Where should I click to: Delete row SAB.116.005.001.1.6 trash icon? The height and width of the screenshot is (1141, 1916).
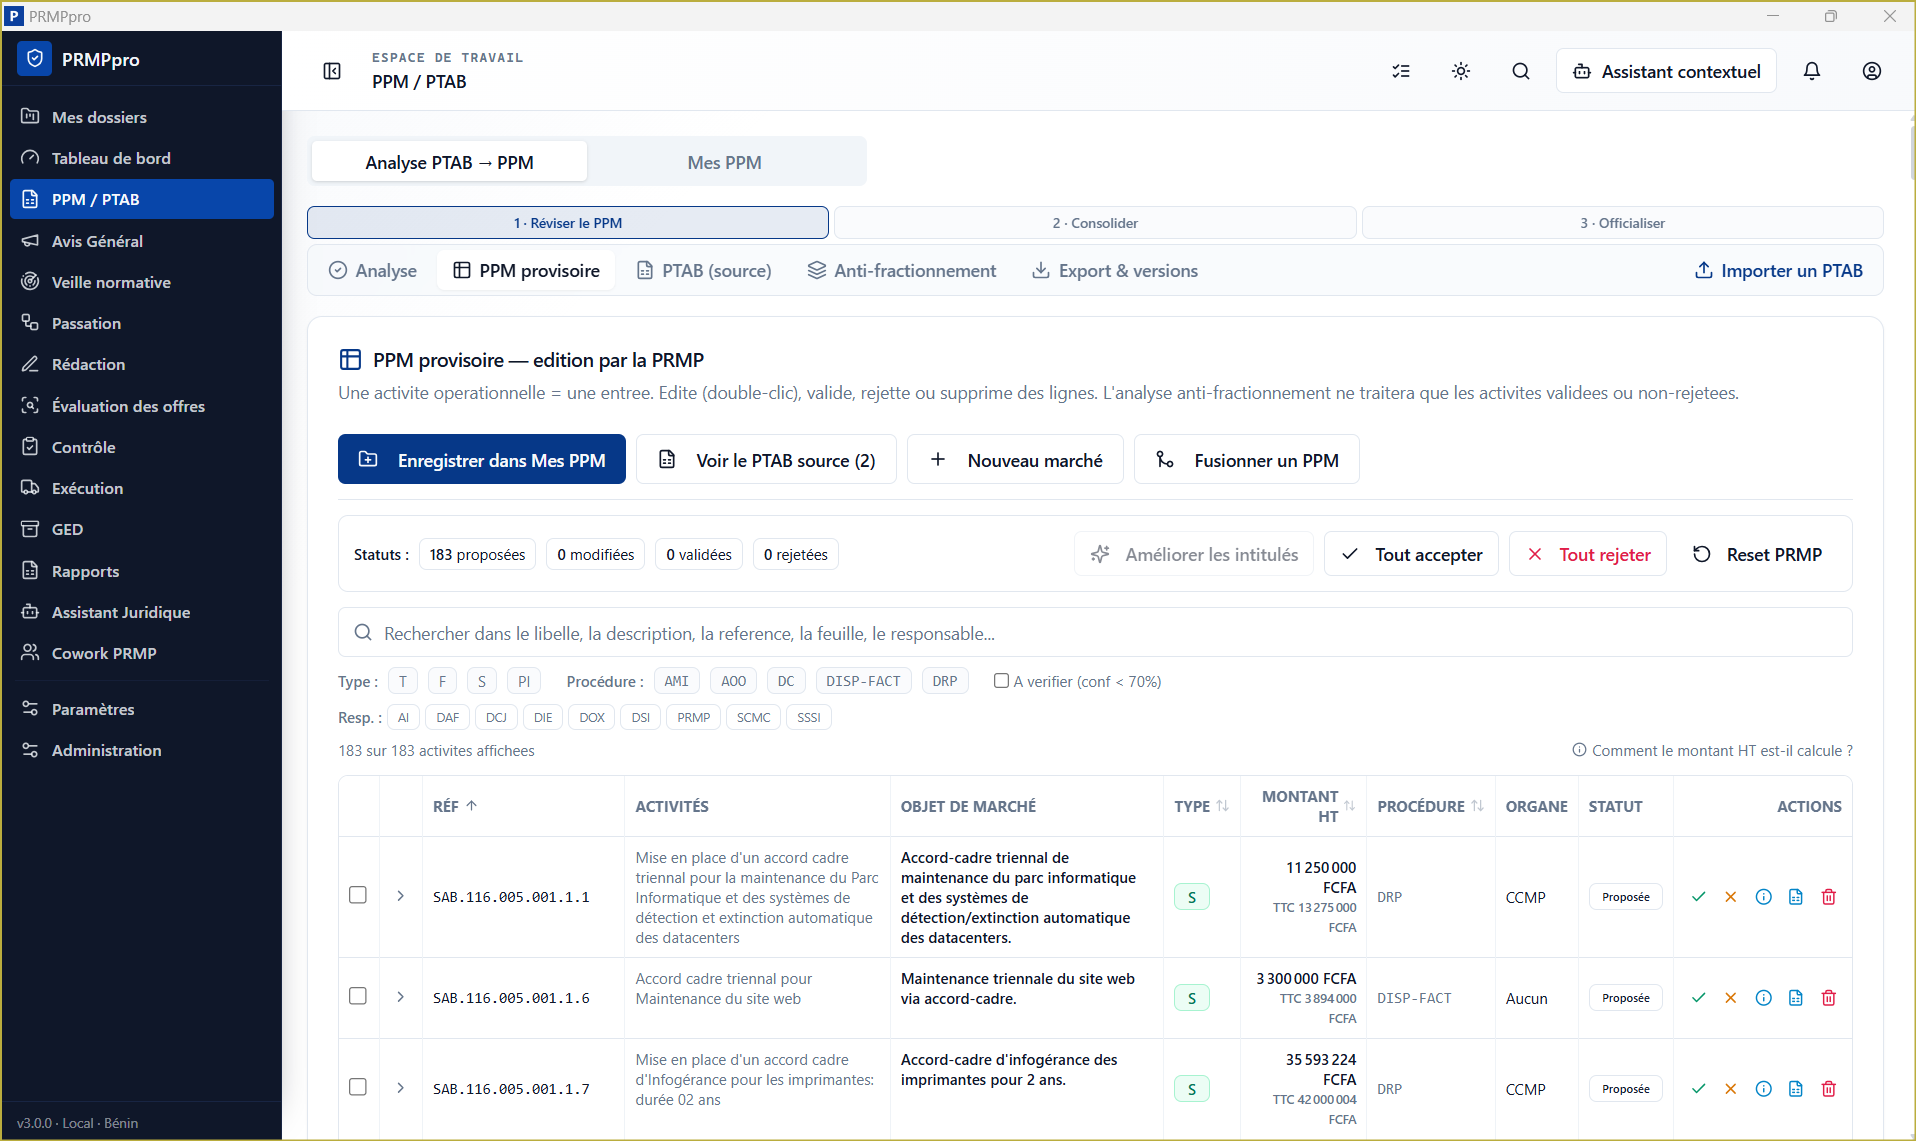1829,998
